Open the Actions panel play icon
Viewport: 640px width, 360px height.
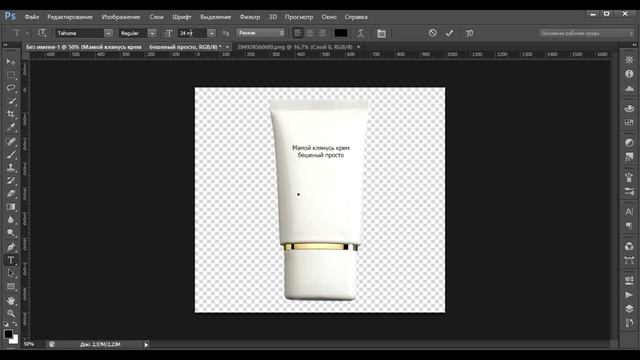pos(629,295)
